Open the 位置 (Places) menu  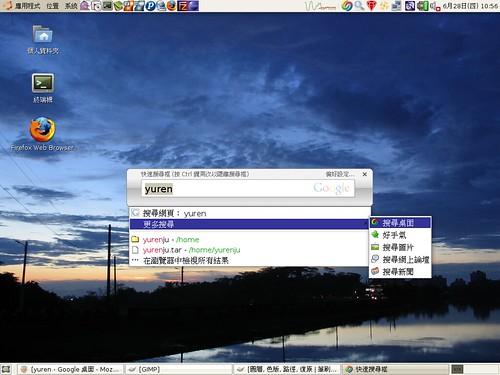click(52, 6)
